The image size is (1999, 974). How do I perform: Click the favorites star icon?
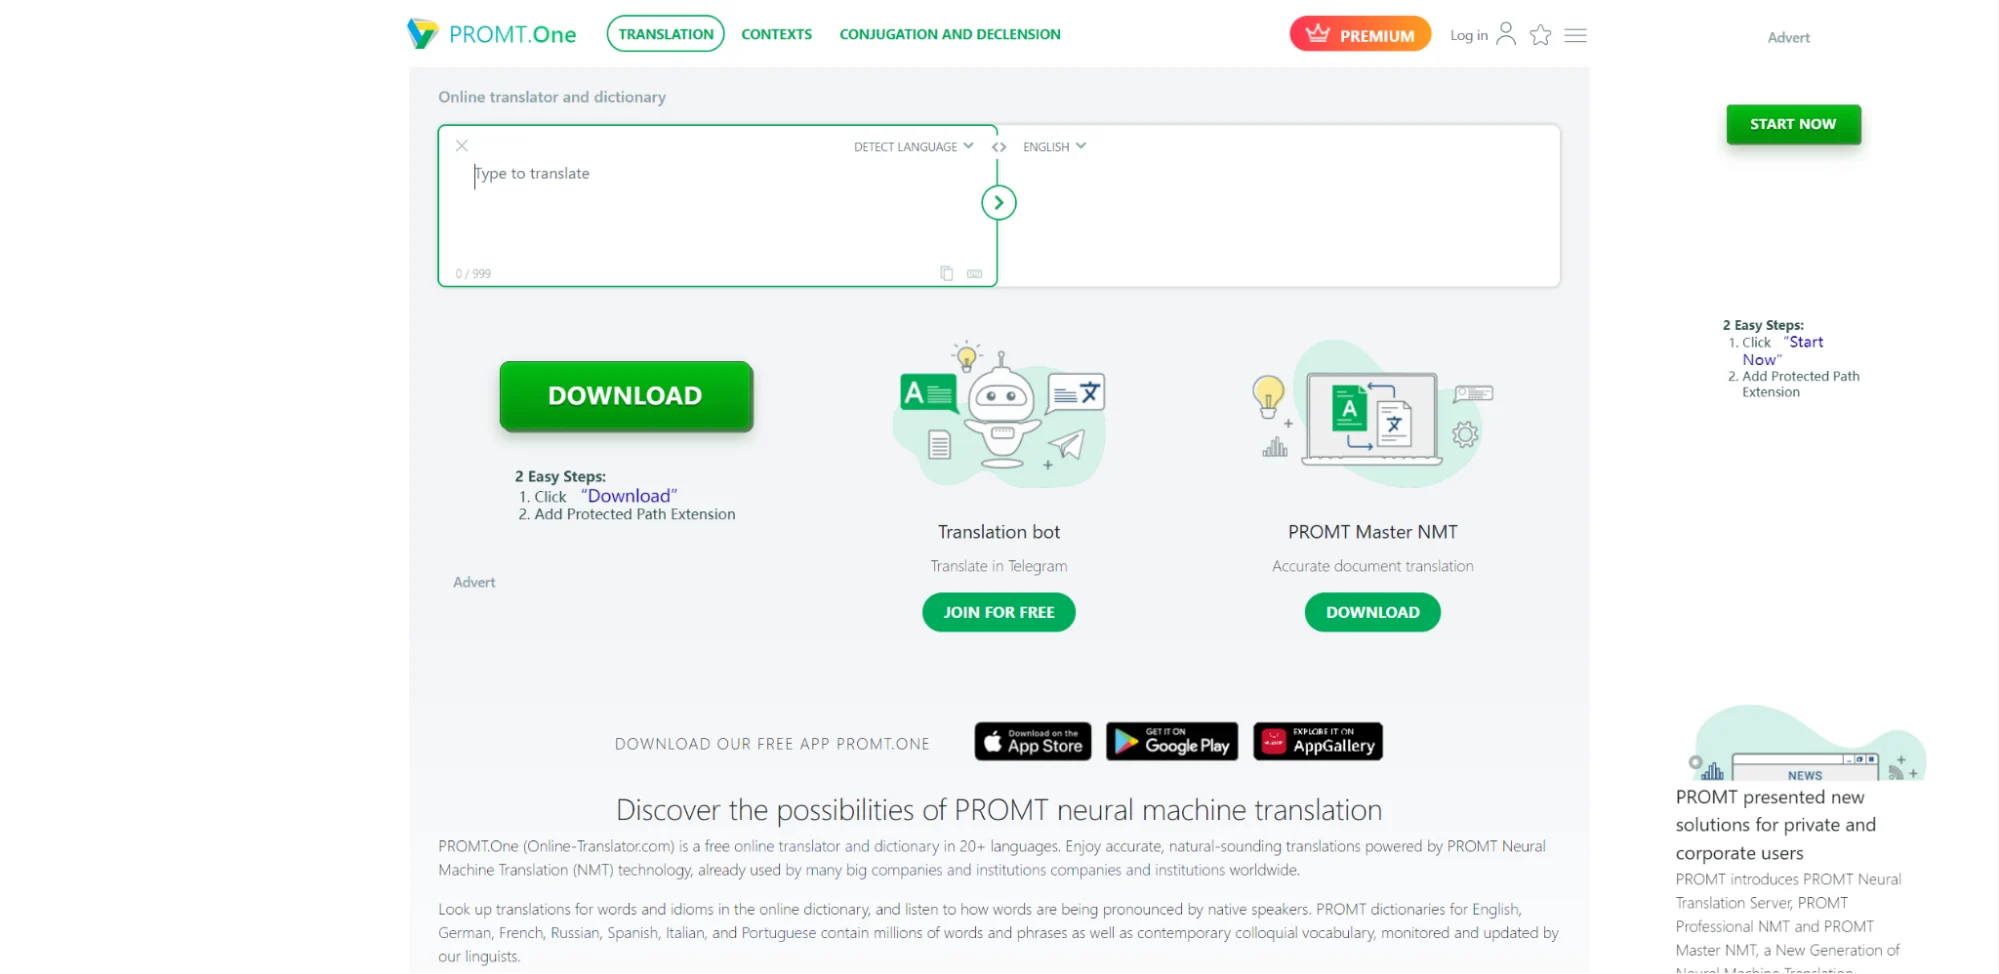click(1541, 35)
